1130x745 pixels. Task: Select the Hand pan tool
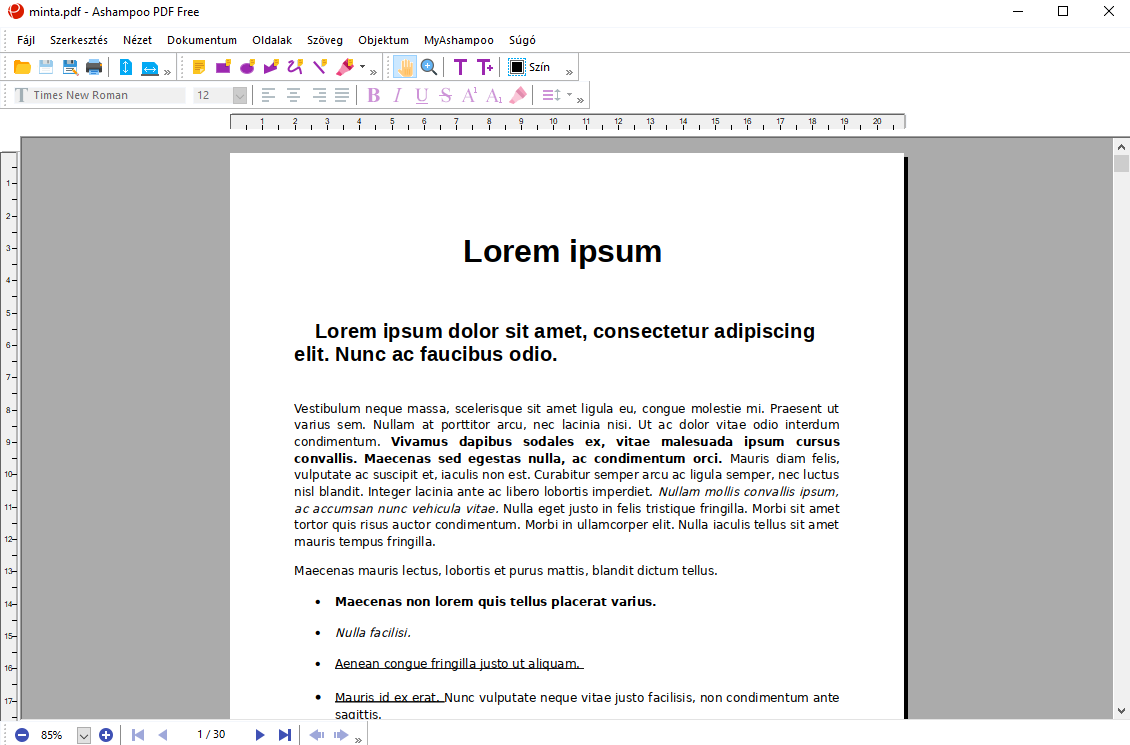tap(404, 67)
